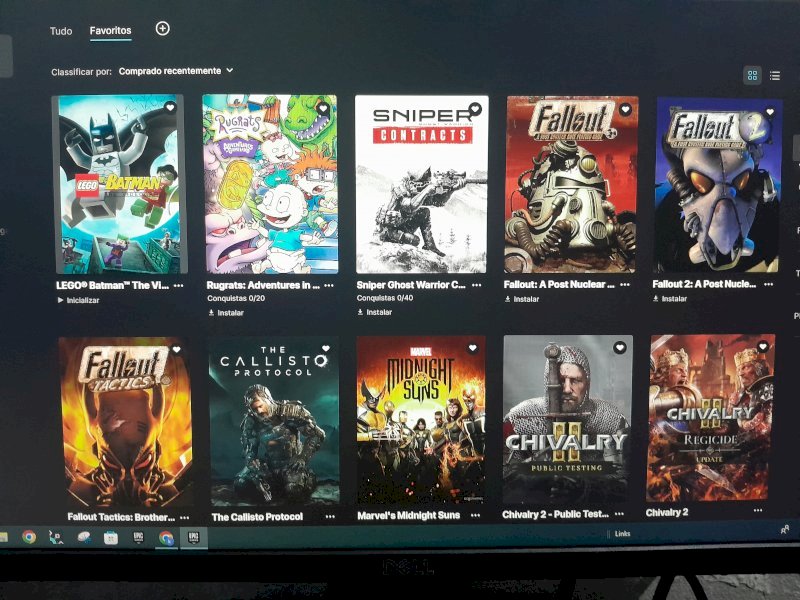Open options menu for Chivalry 2 Public Test

point(619,514)
